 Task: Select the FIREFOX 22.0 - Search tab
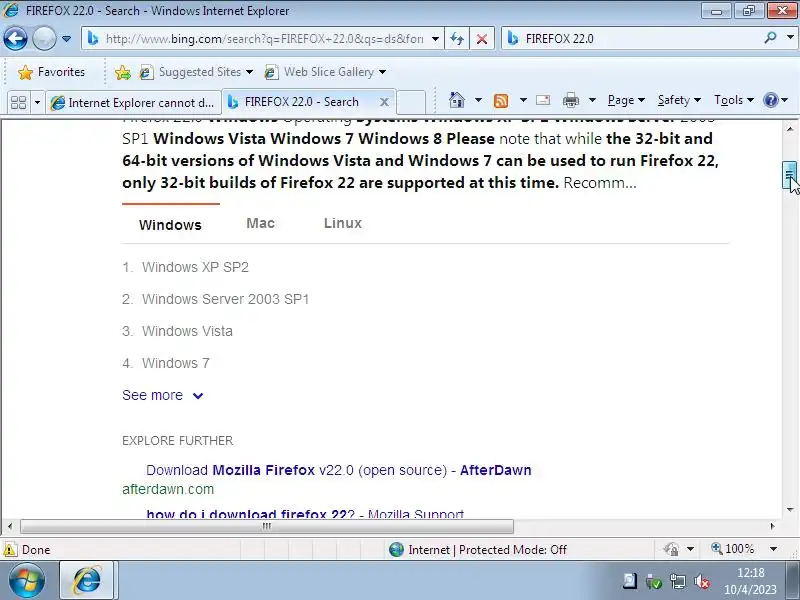pyautogui.click(x=301, y=102)
